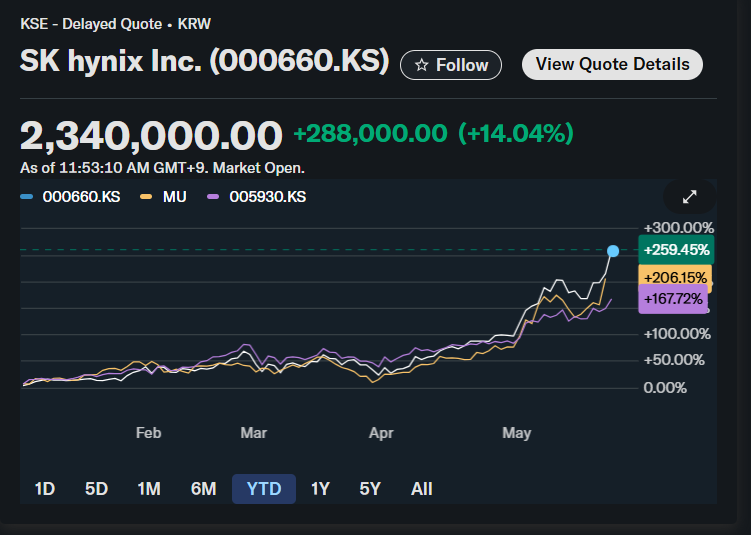Screen dimensions: 751x535
Task: Click the price 2,340,000.00
Action: pyautogui.click(x=151, y=135)
